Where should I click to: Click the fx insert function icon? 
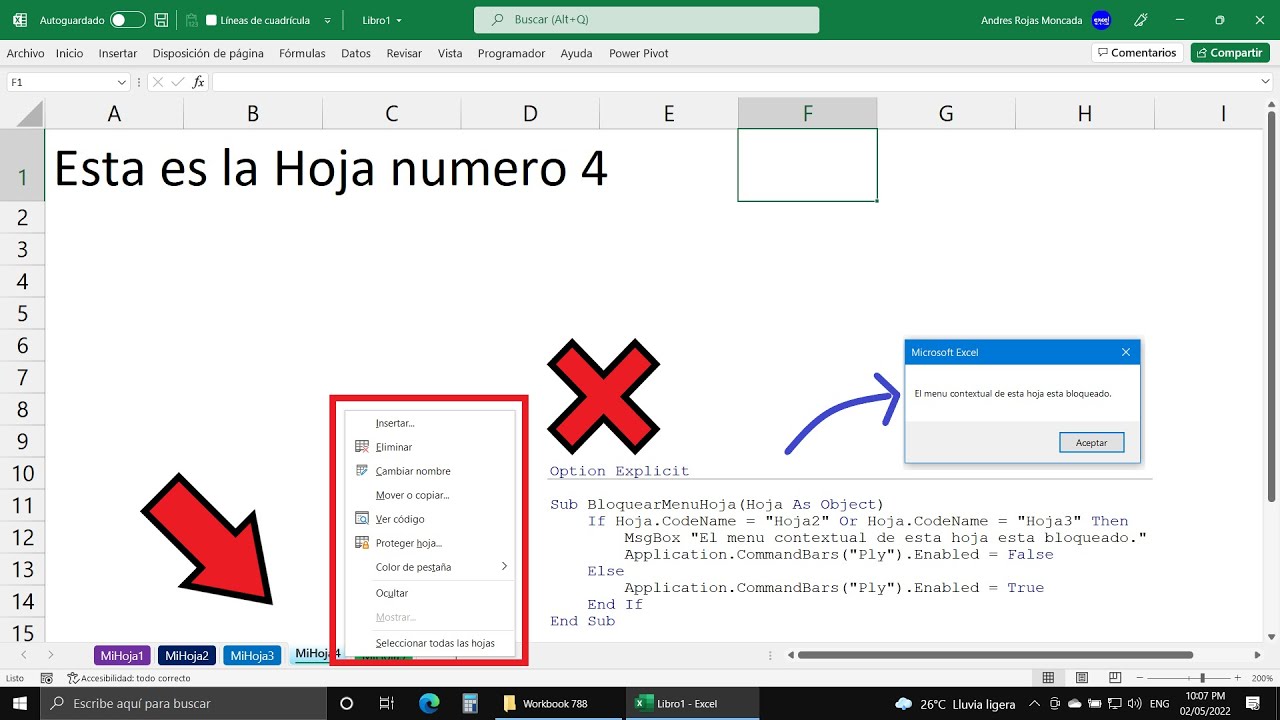point(198,82)
